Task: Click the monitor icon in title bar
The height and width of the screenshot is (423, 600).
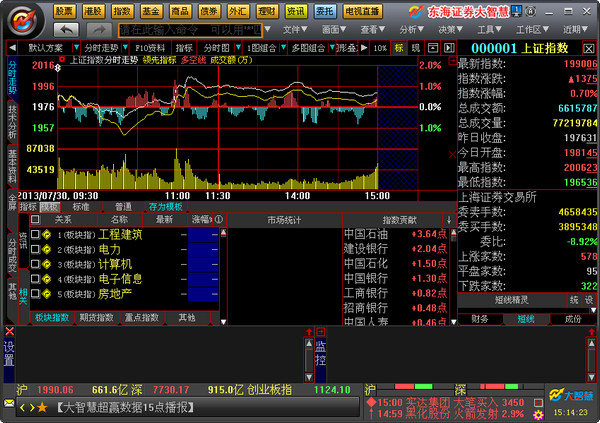Action: coord(517,11)
